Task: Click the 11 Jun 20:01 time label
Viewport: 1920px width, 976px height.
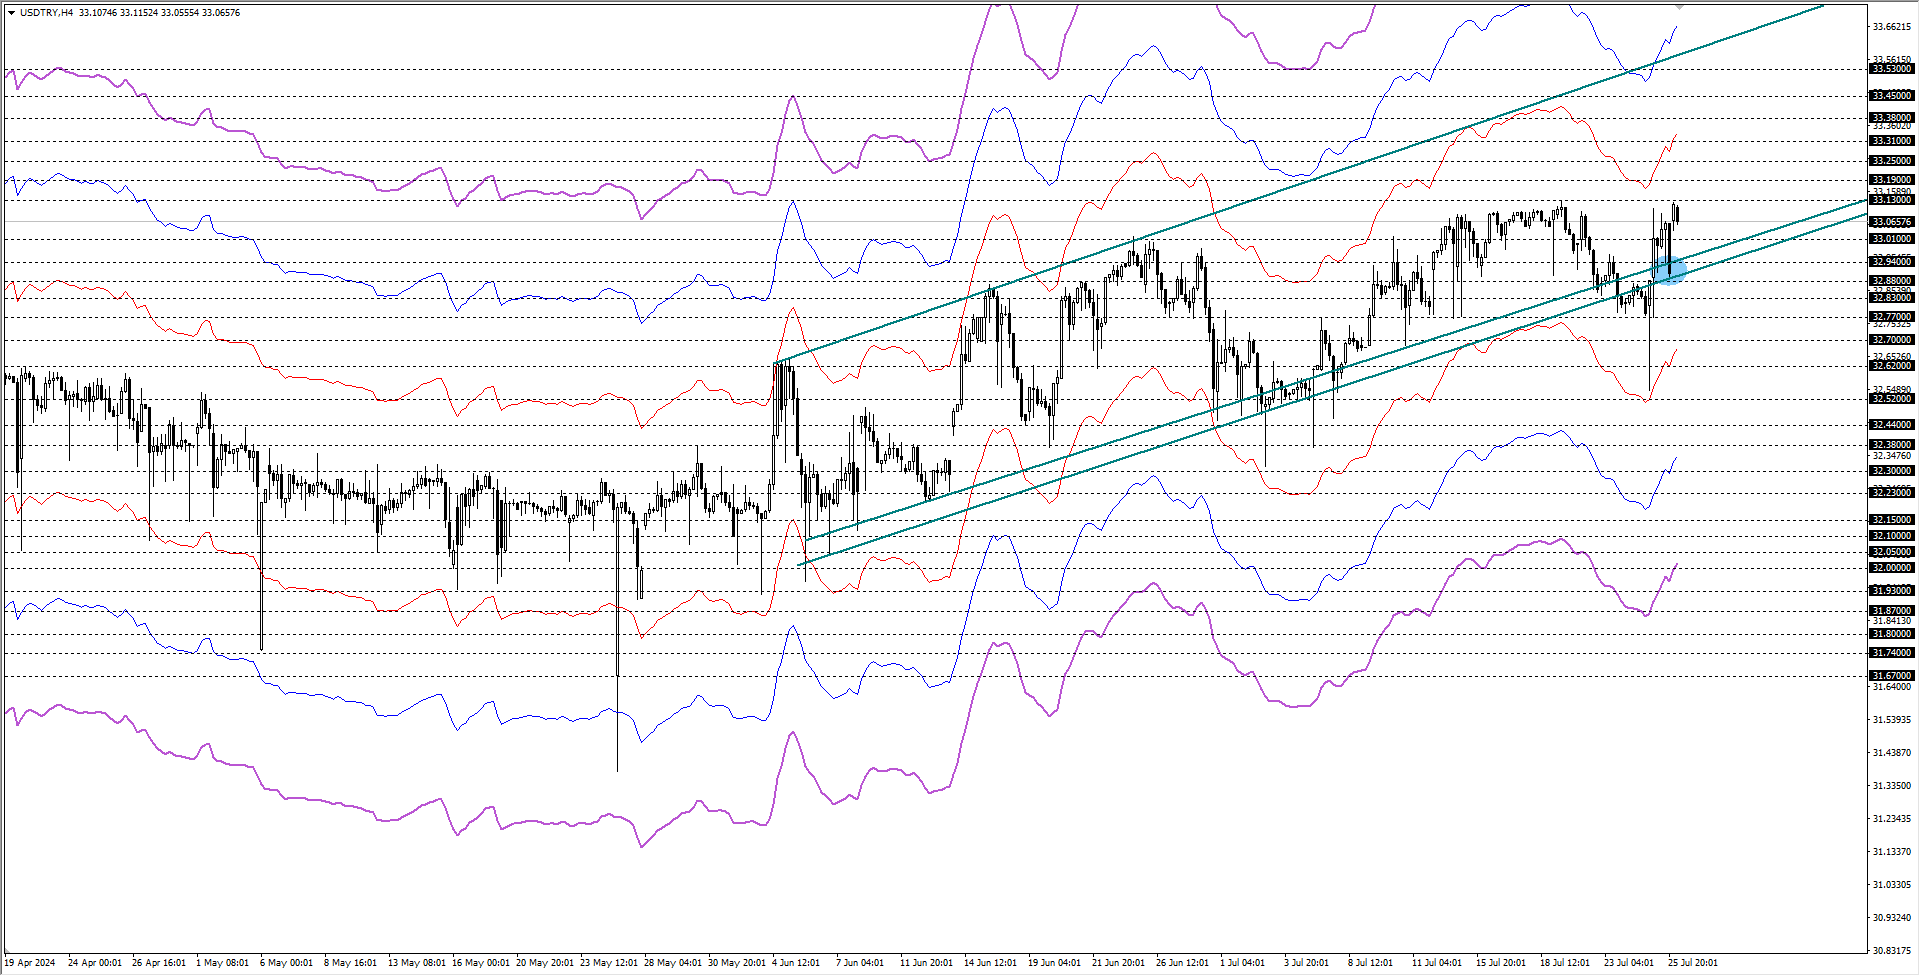Action: (x=926, y=963)
